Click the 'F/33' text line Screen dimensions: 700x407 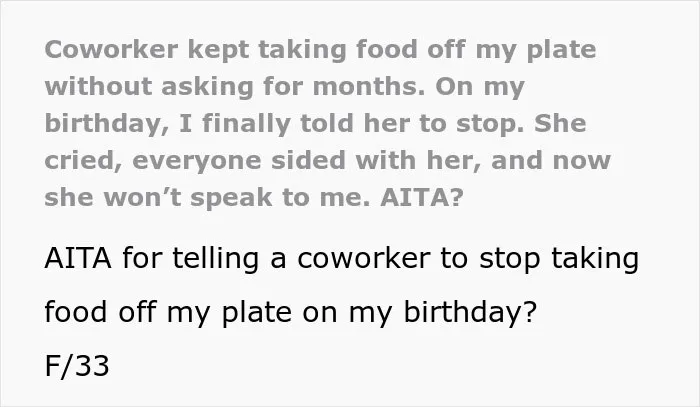pos(77,366)
